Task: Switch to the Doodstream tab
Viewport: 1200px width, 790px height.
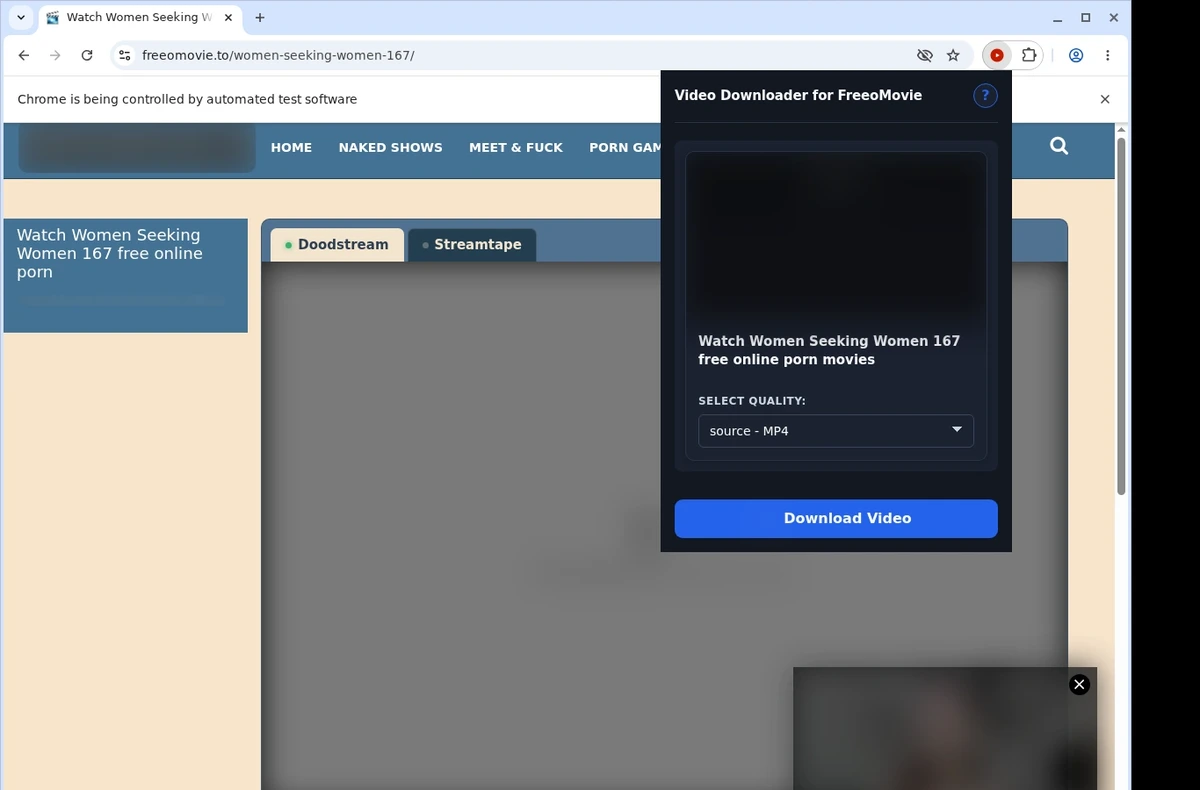Action: pyautogui.click(x=337, y=245)
